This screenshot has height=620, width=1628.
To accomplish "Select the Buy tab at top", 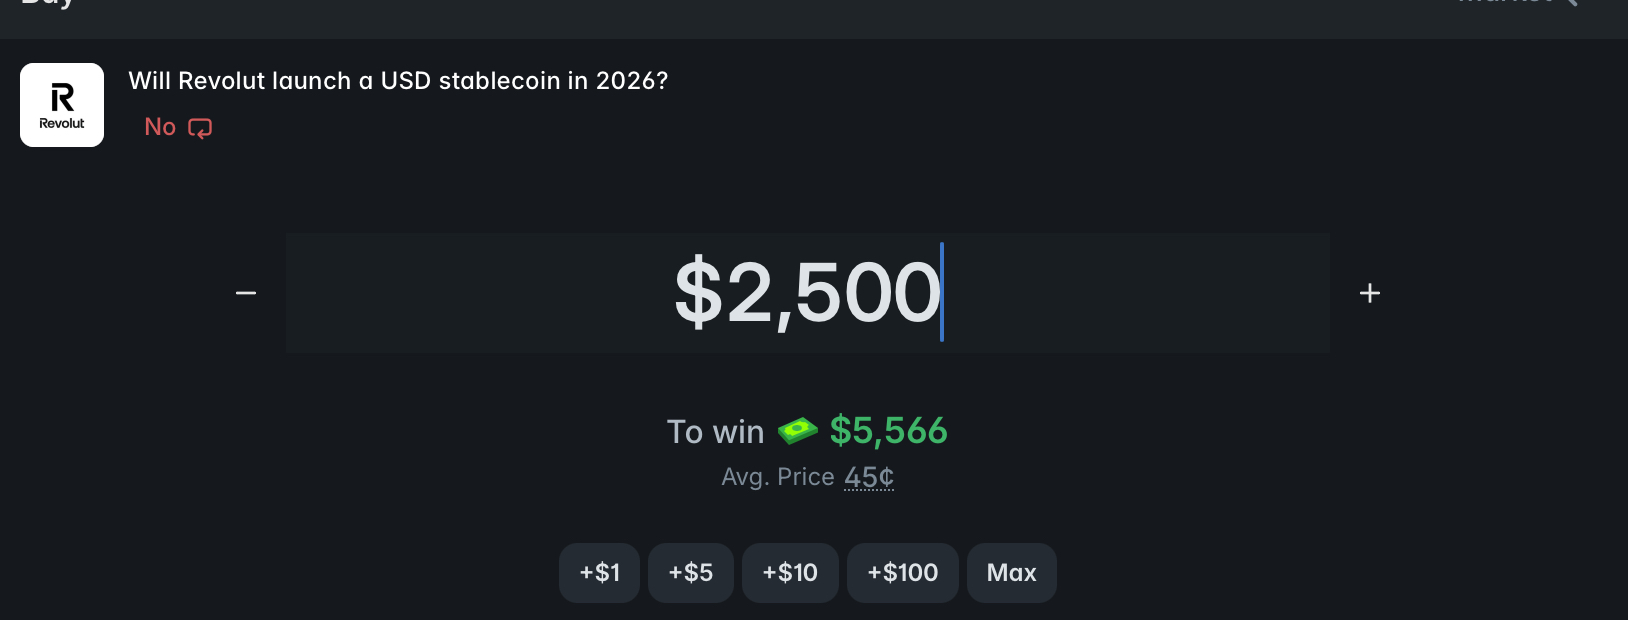I will coord(47,3).
